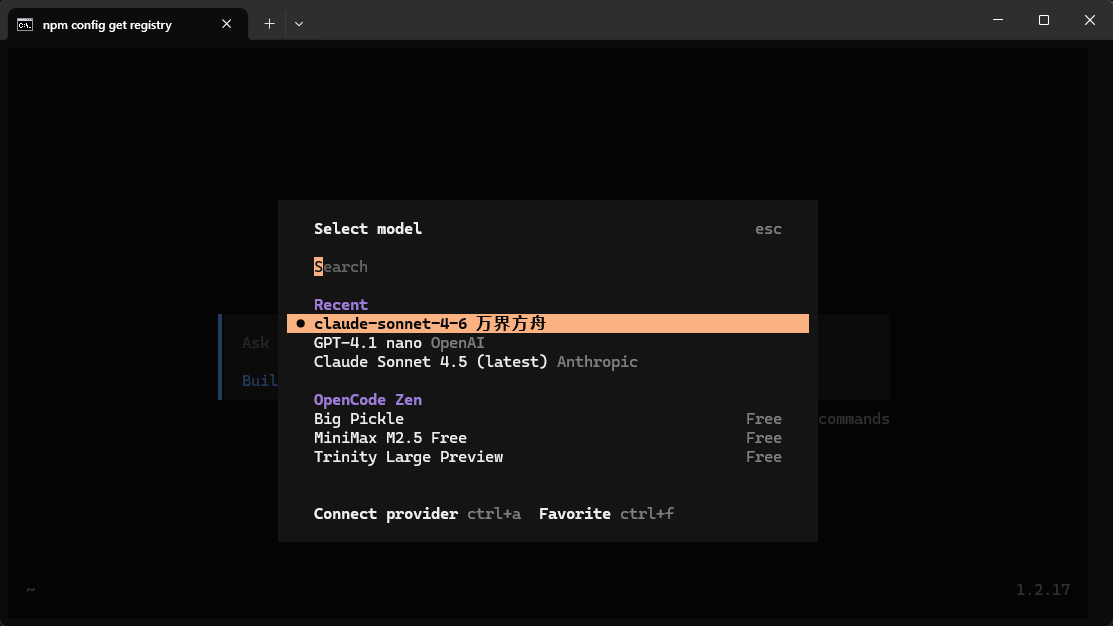The width and height of the screenshot is (1113, 626).
Task: Click the bullet marker beside claude-sonnet-4-6
Action: tap(300, 324)
